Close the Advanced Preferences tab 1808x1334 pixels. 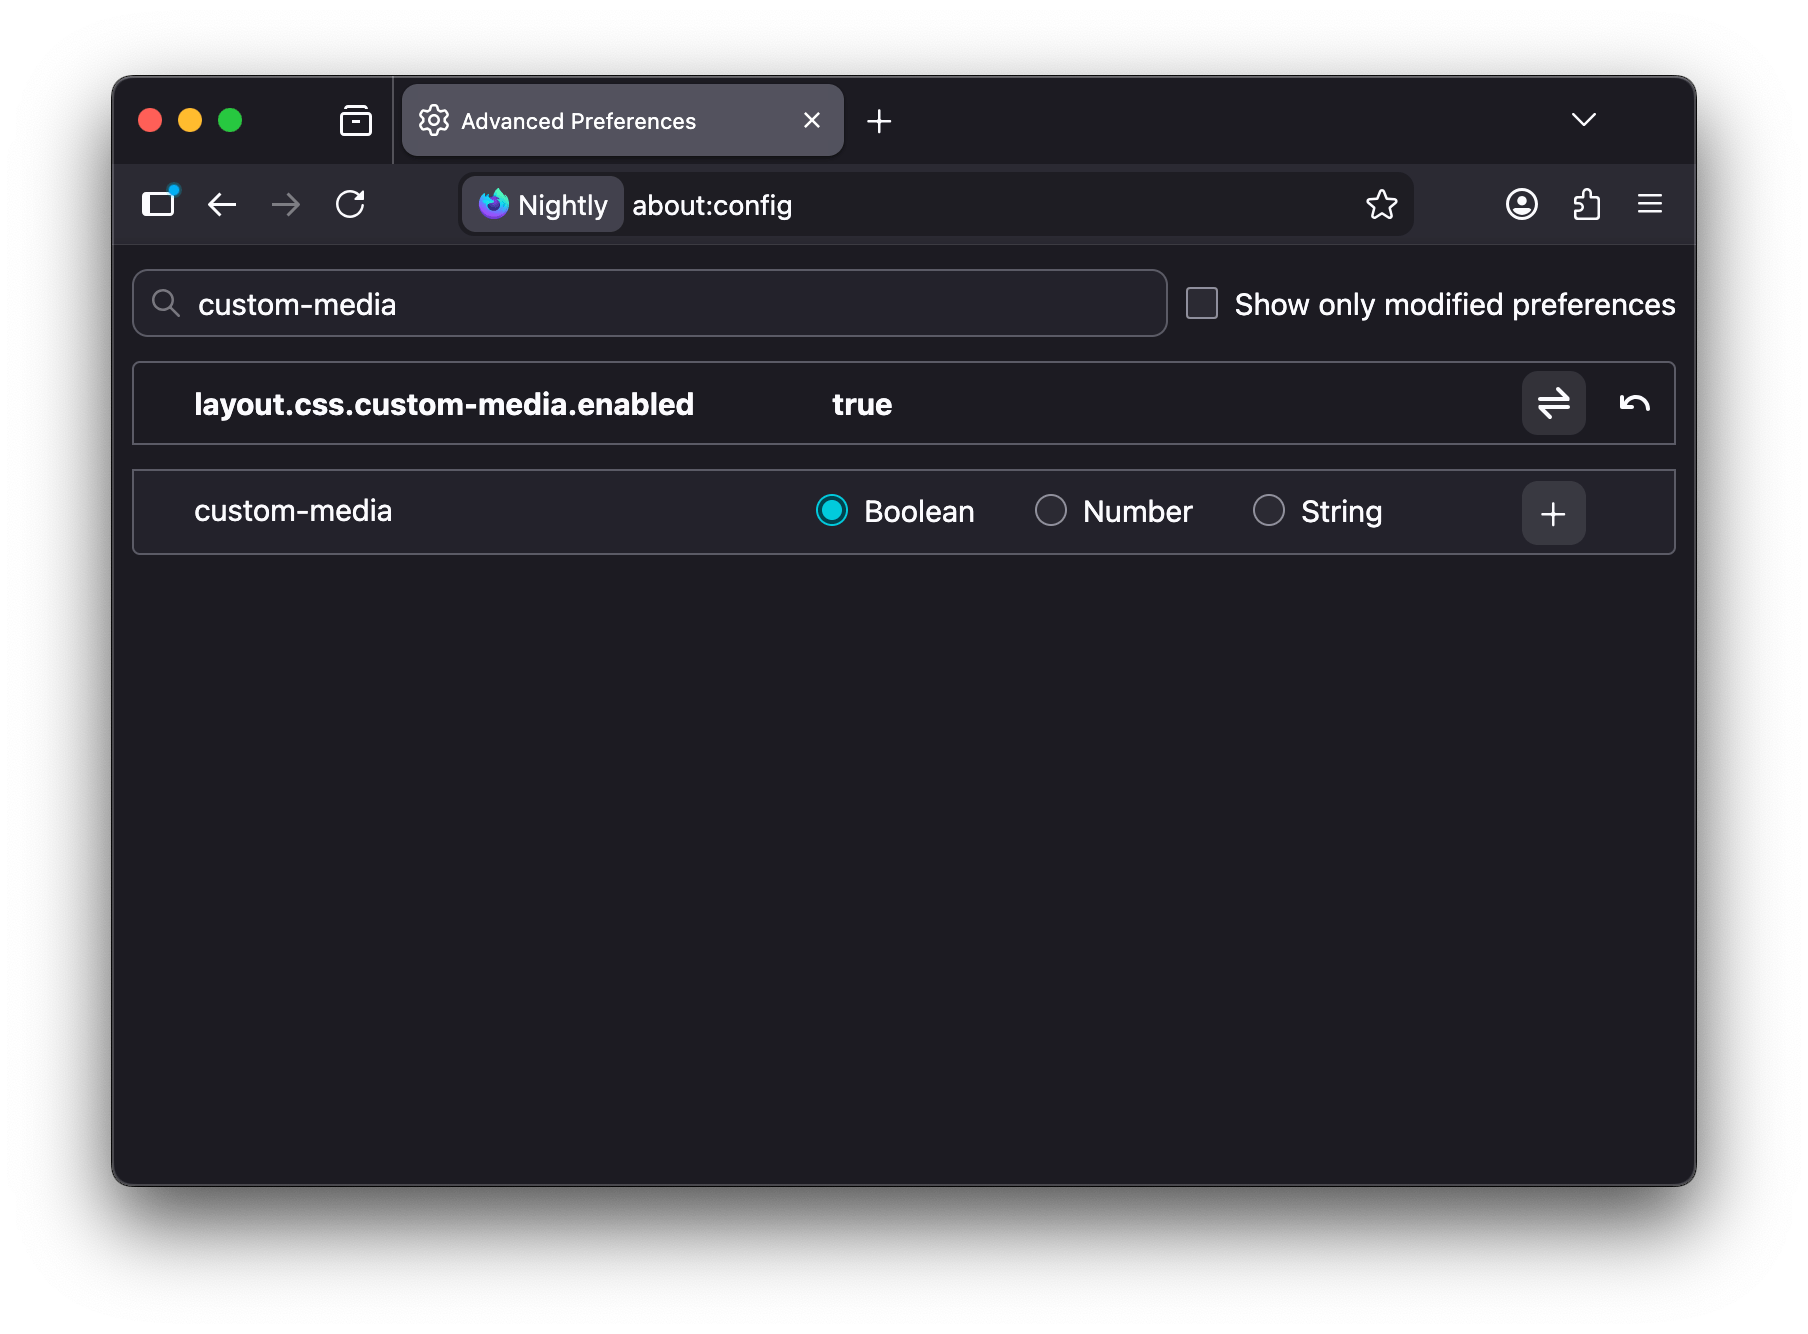coord(812,121)
